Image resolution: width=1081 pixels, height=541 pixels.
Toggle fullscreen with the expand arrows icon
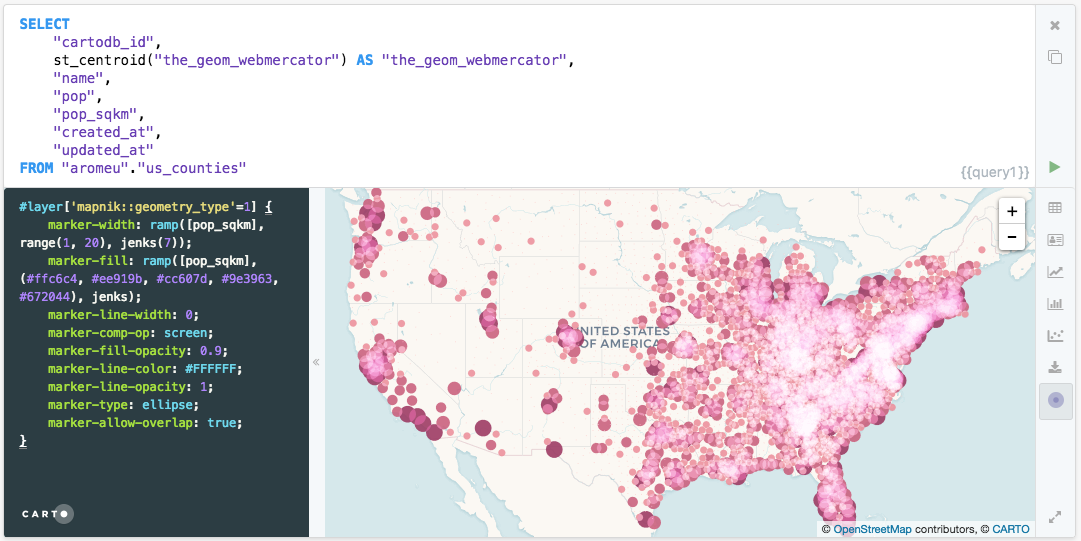(x=1055, y=517)
